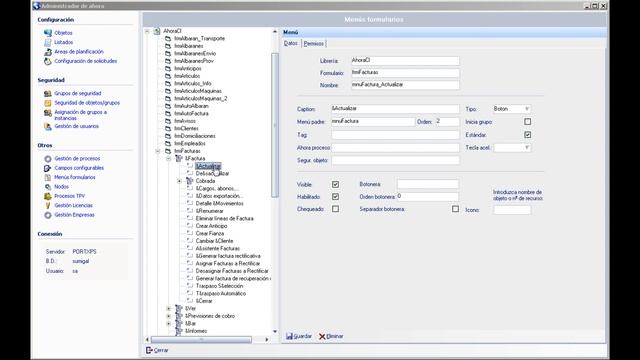Click the Cerrar door icon
Viewport: 640px width, 360px height.
149,350
